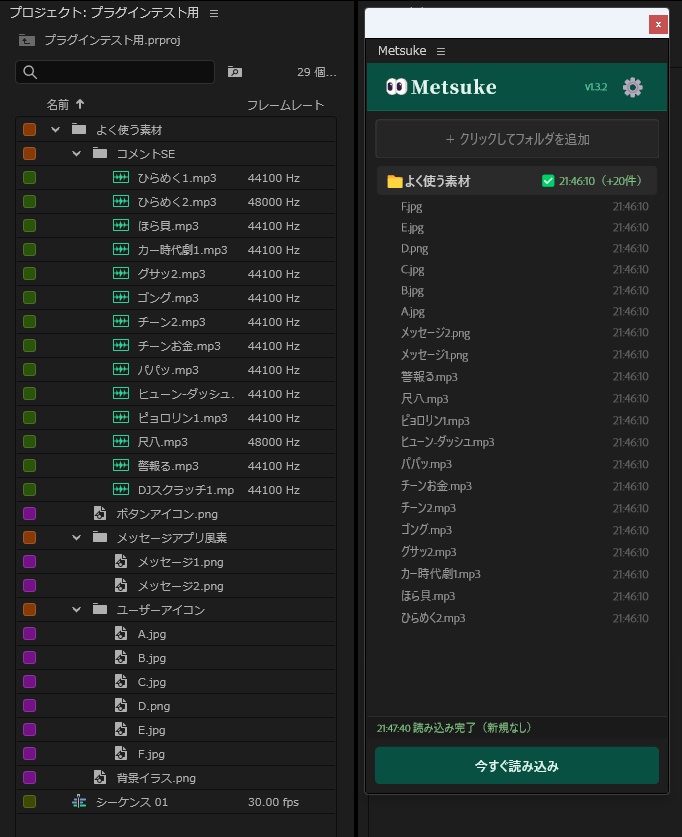
Task: Click ユーザーアイコン bin folder icon
Action: pos(100,609)
